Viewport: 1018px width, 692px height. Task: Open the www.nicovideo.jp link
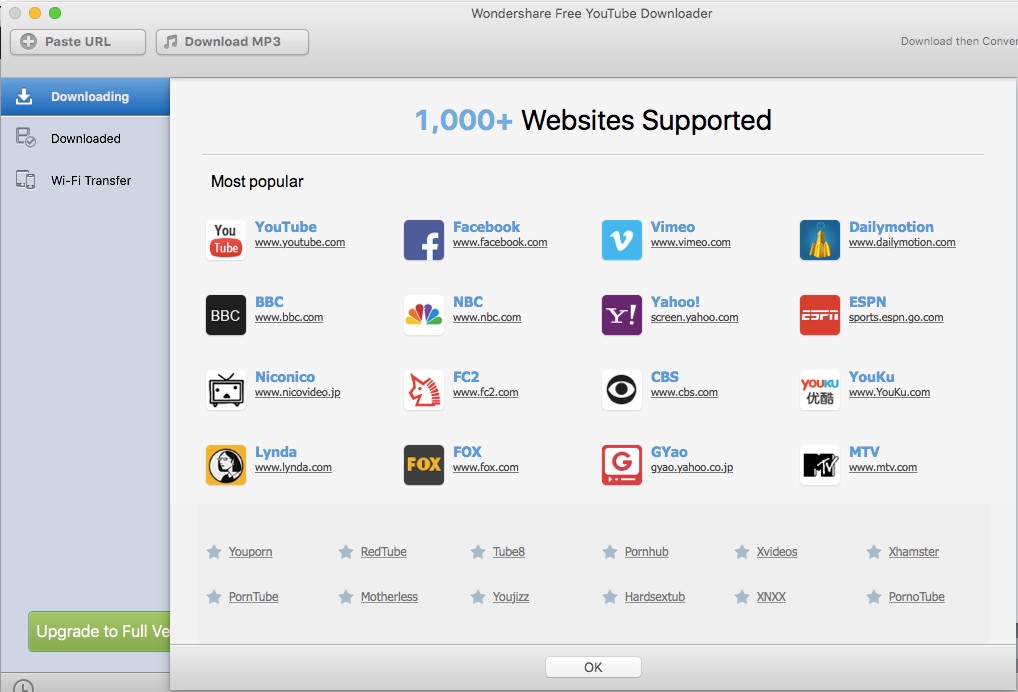tap(297, 392)
